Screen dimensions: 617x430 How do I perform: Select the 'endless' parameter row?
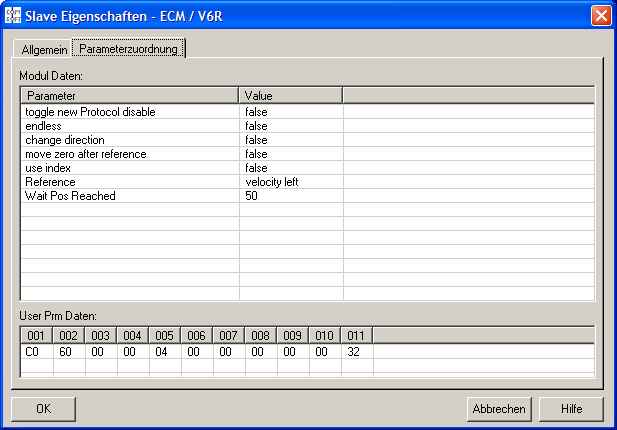coord(308,126)
